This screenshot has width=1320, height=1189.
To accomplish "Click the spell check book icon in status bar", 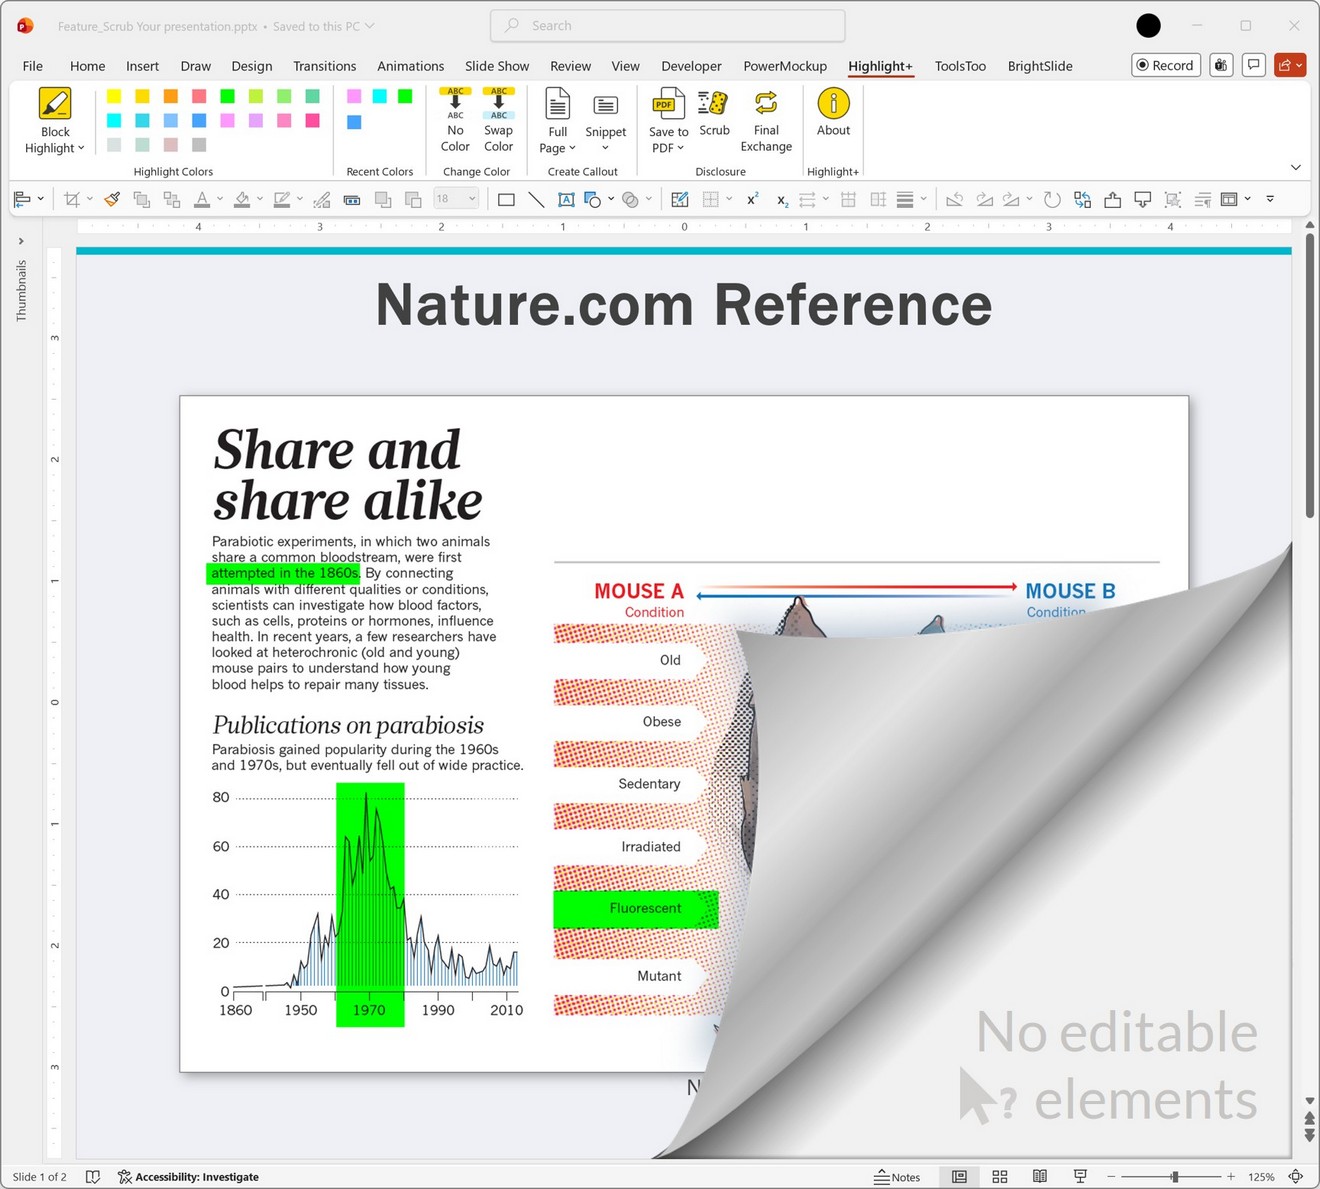I will 93,1177.
